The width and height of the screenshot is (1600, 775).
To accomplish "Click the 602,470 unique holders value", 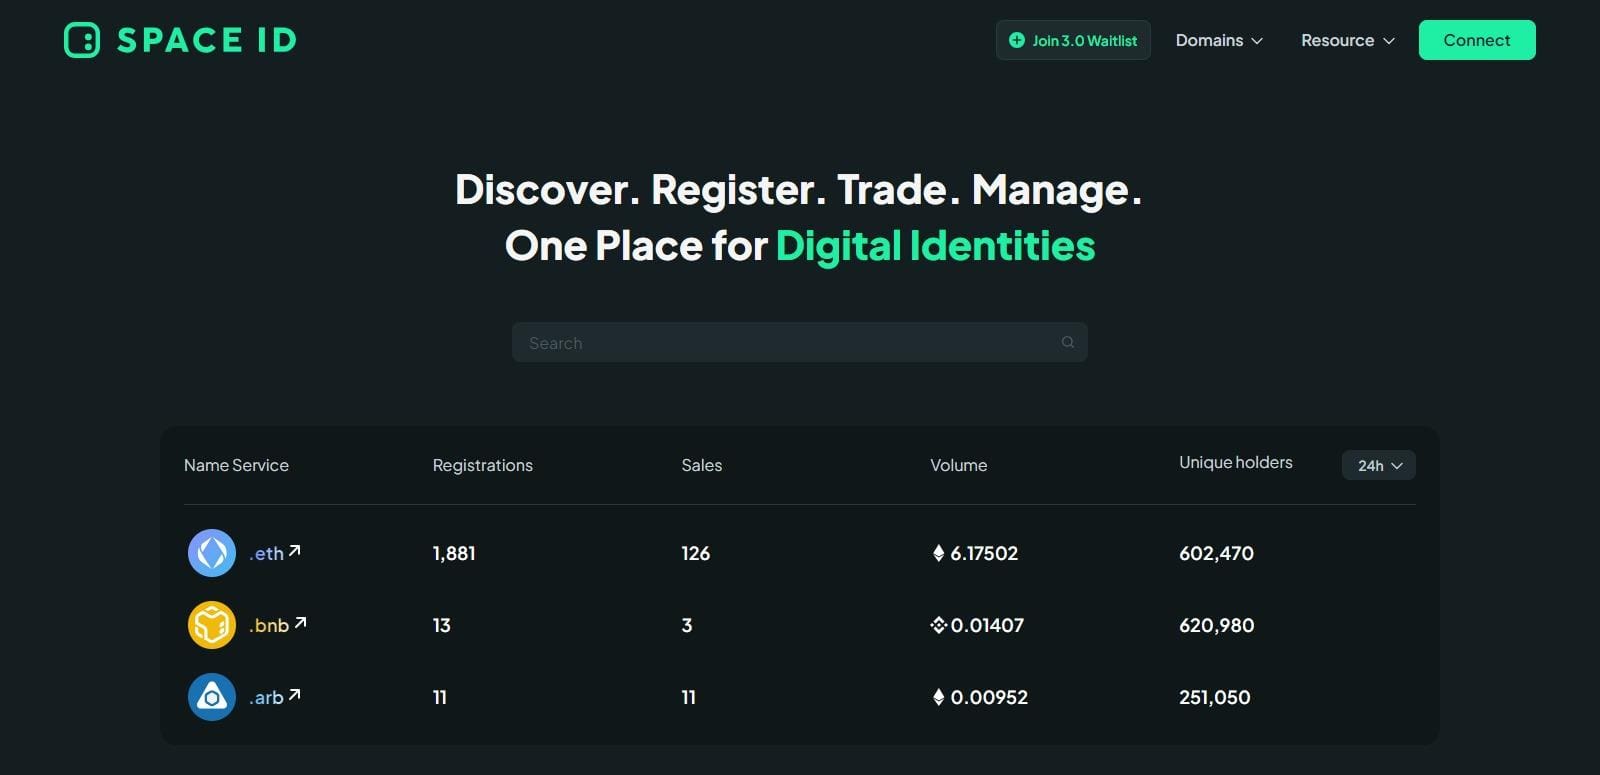I will 1216,553.
